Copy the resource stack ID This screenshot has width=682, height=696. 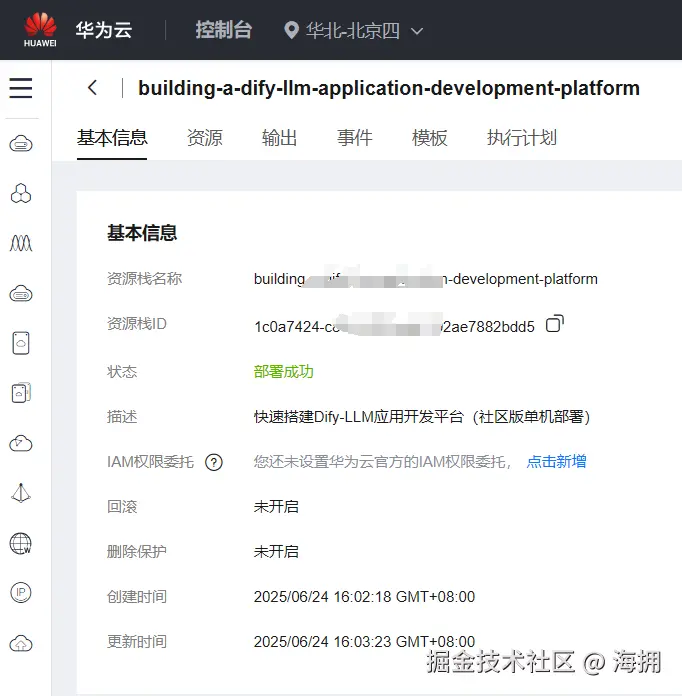(555, 324)
